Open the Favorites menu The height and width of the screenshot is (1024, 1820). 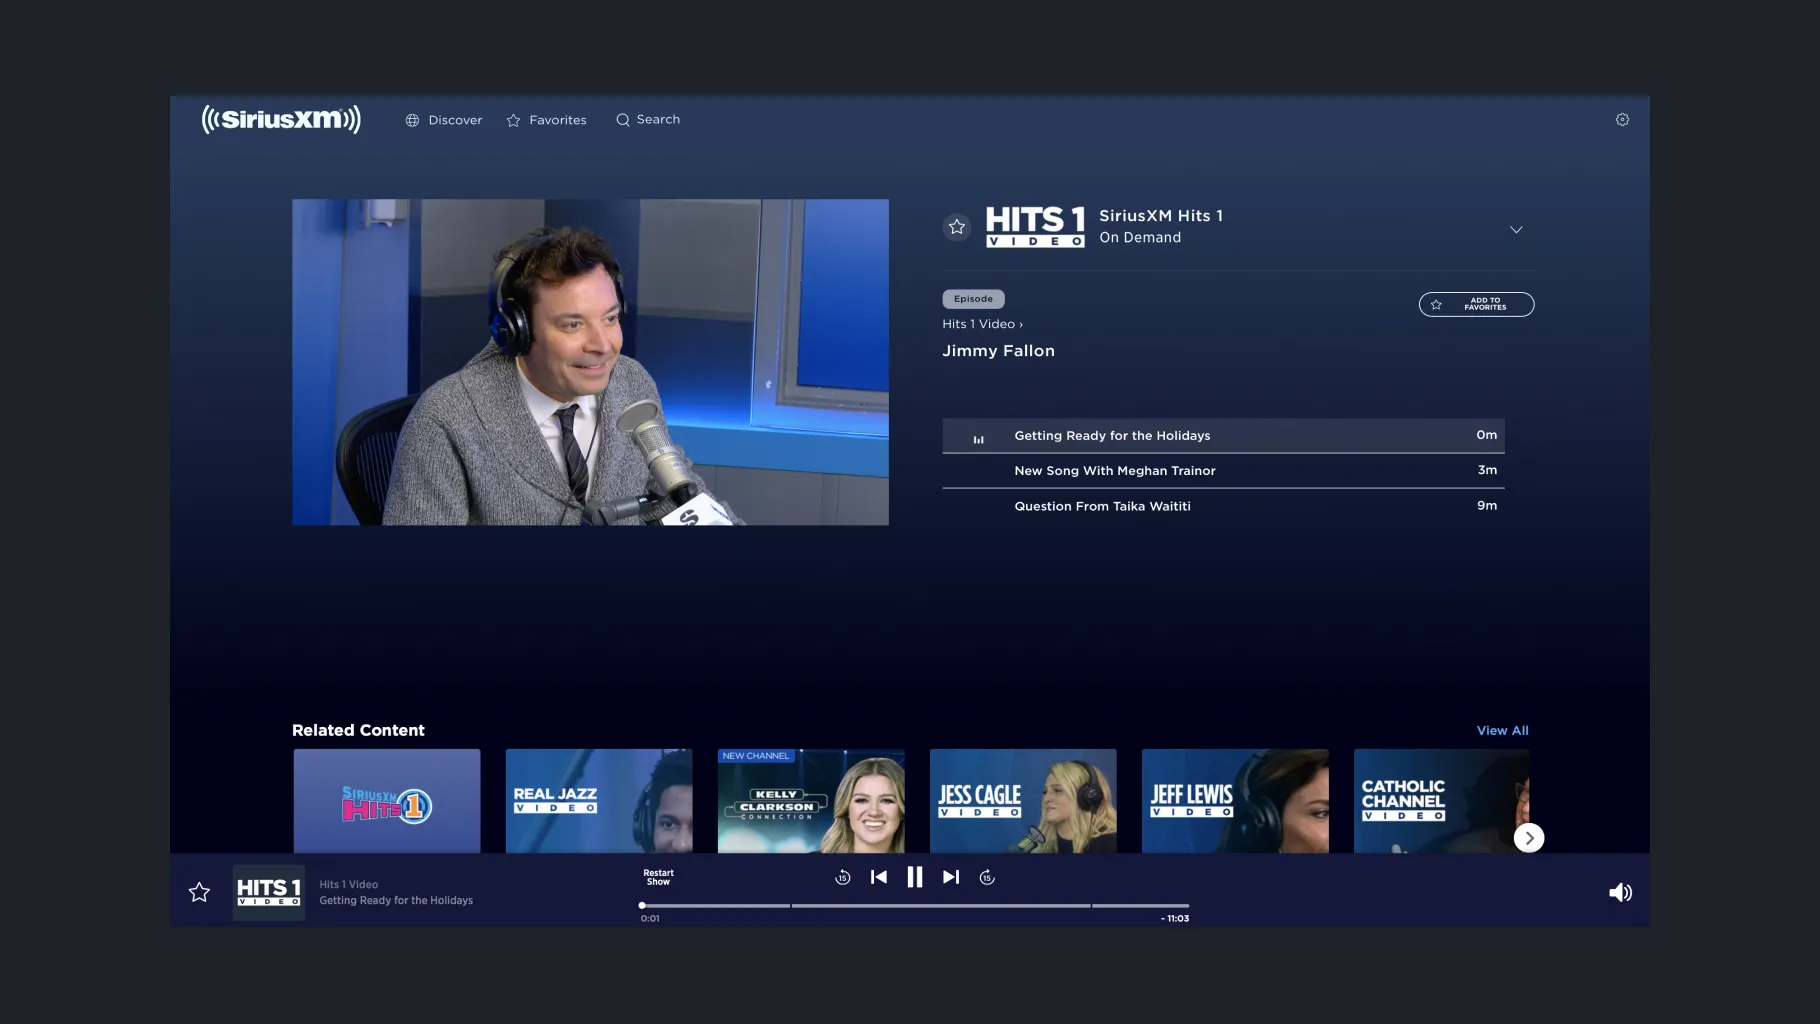547,120
